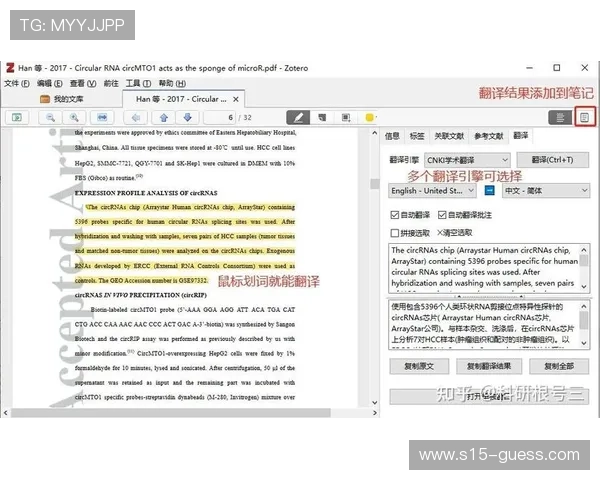
Task: Click the PDF horizontal scrollbar thumb
Action: coord(171,413)
